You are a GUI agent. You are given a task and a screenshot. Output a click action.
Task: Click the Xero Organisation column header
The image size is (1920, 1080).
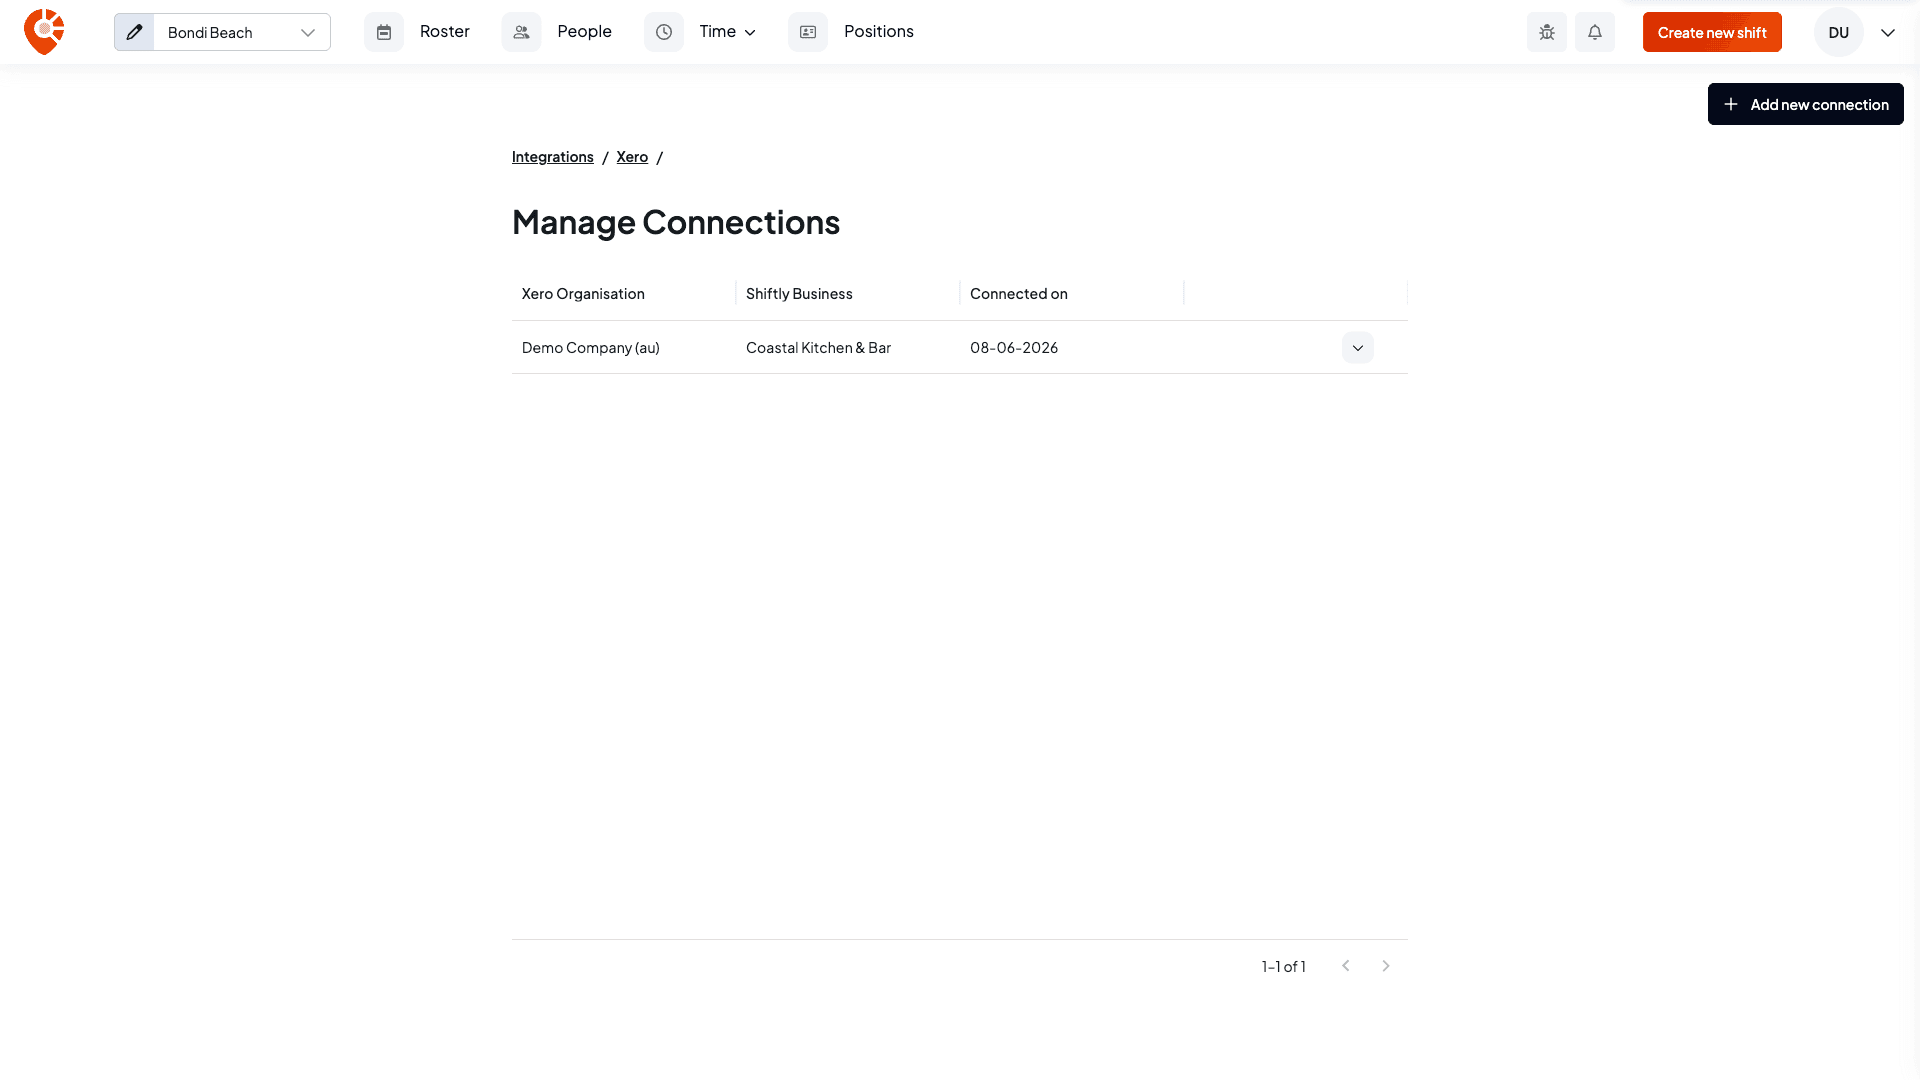(x=623, y=293)
